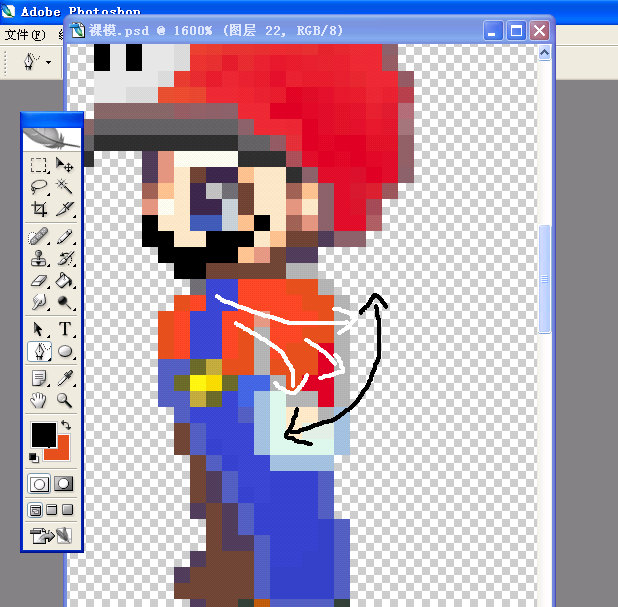Select the Eyedropper tool
Image resolution: width=618 pixels, height=607 pixels.
(65, 378)
